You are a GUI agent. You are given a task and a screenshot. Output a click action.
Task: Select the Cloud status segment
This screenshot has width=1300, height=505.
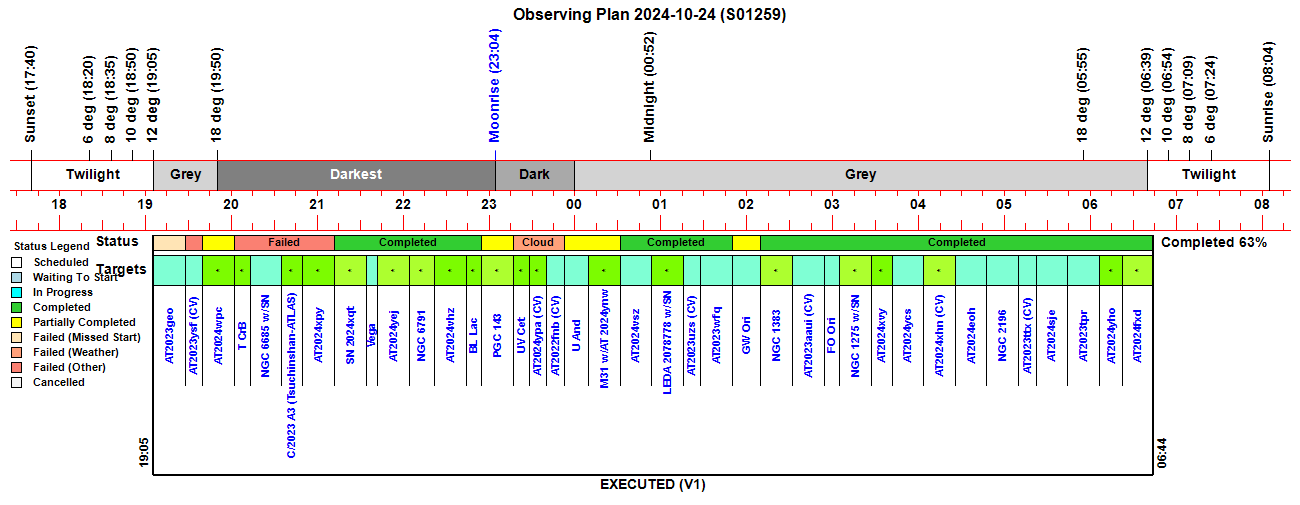click(x=538, y=243)
